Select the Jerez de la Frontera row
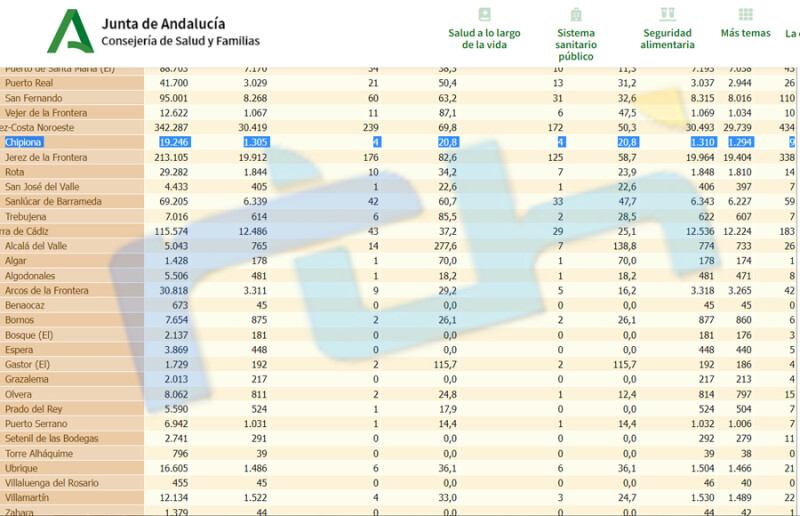 pos(46,157)
